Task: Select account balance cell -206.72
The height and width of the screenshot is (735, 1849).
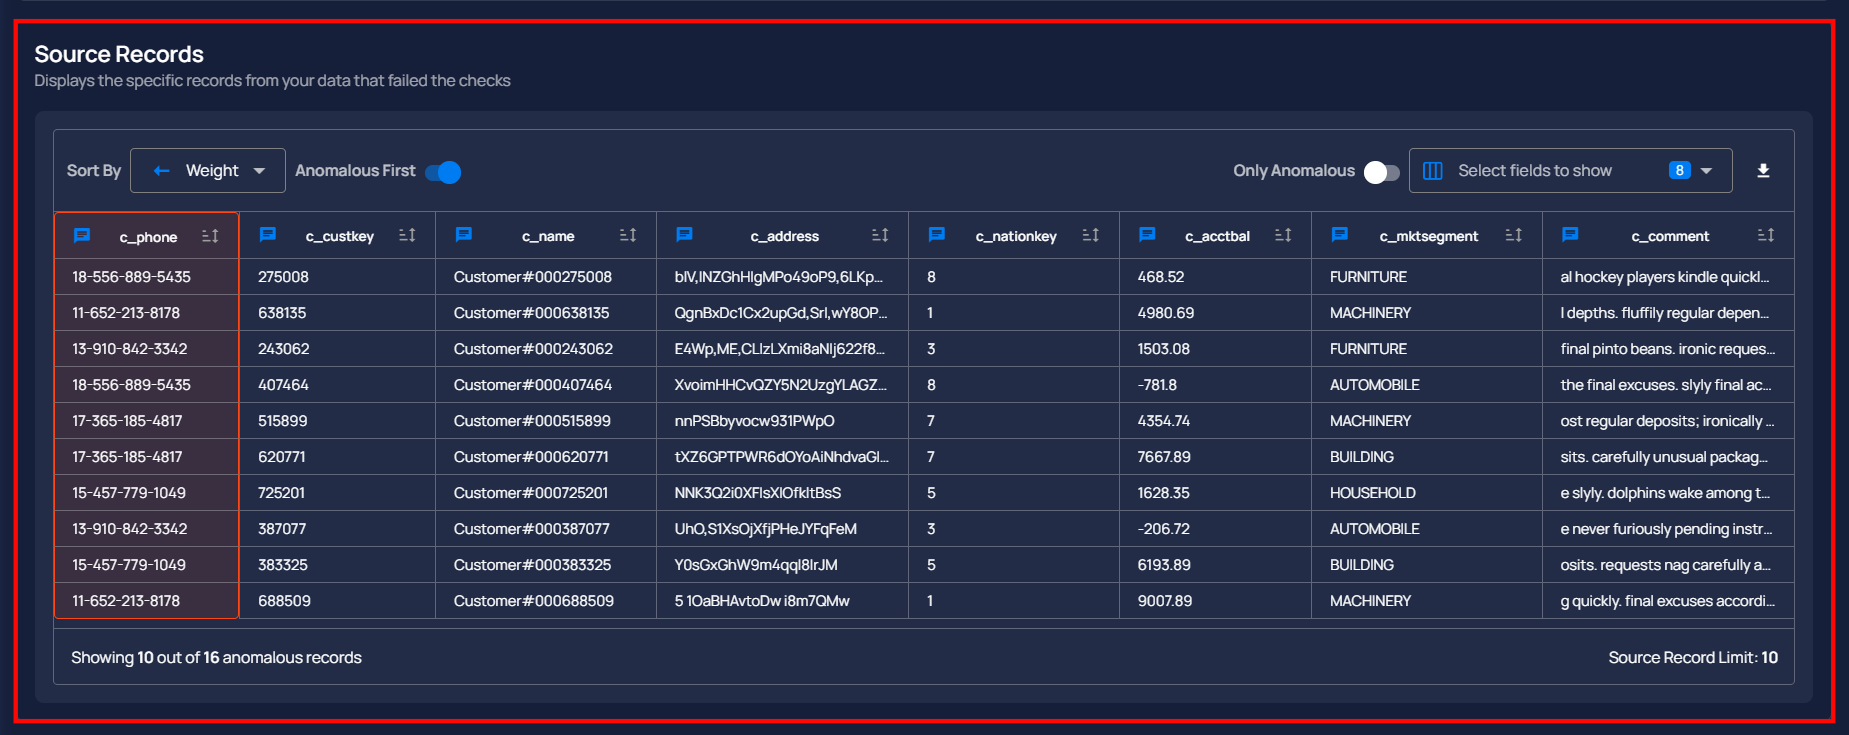Action: [1215, 529]
